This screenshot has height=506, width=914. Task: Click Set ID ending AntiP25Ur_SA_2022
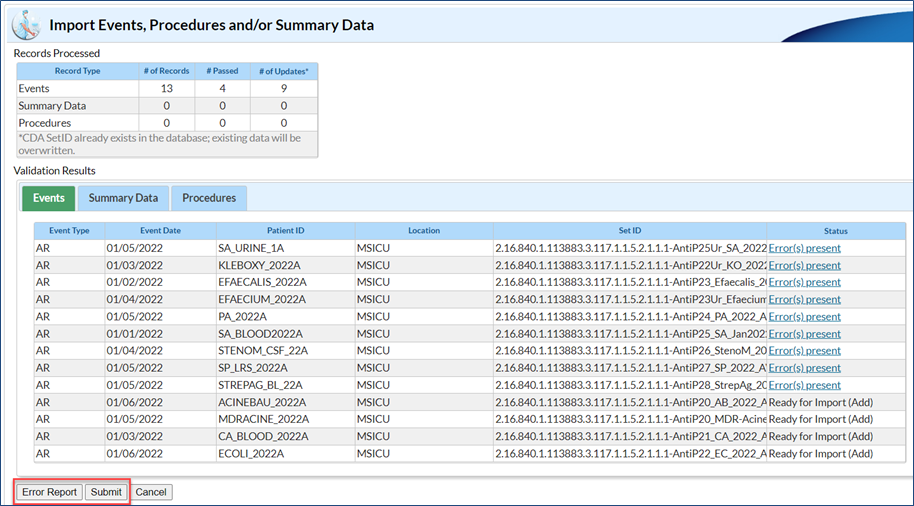coord(631,248)
